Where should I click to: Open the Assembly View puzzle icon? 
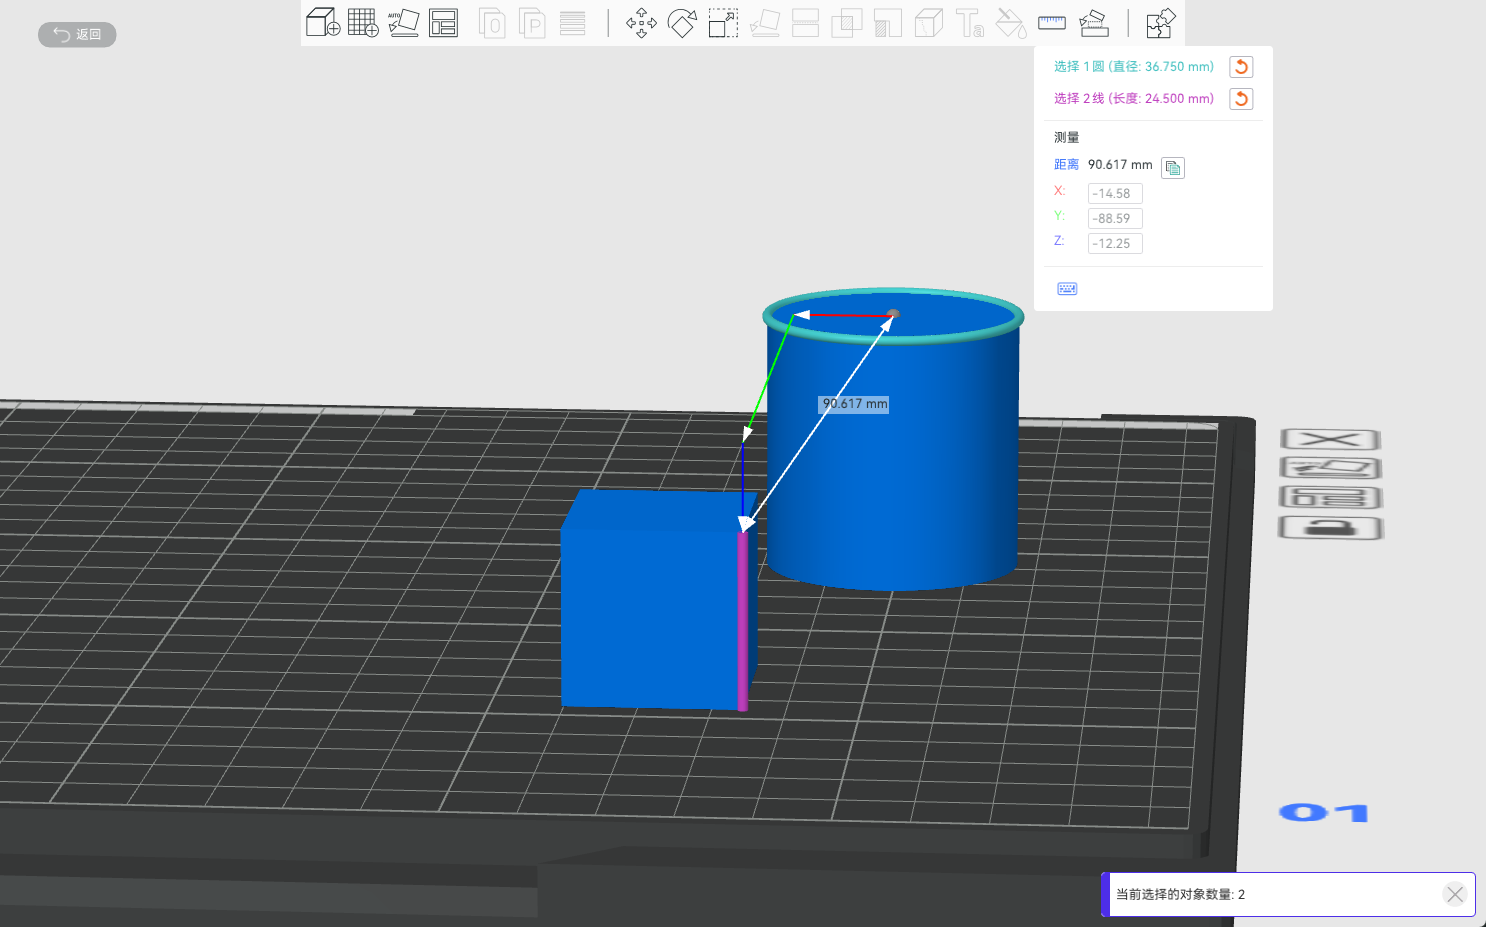point(1160,23)
